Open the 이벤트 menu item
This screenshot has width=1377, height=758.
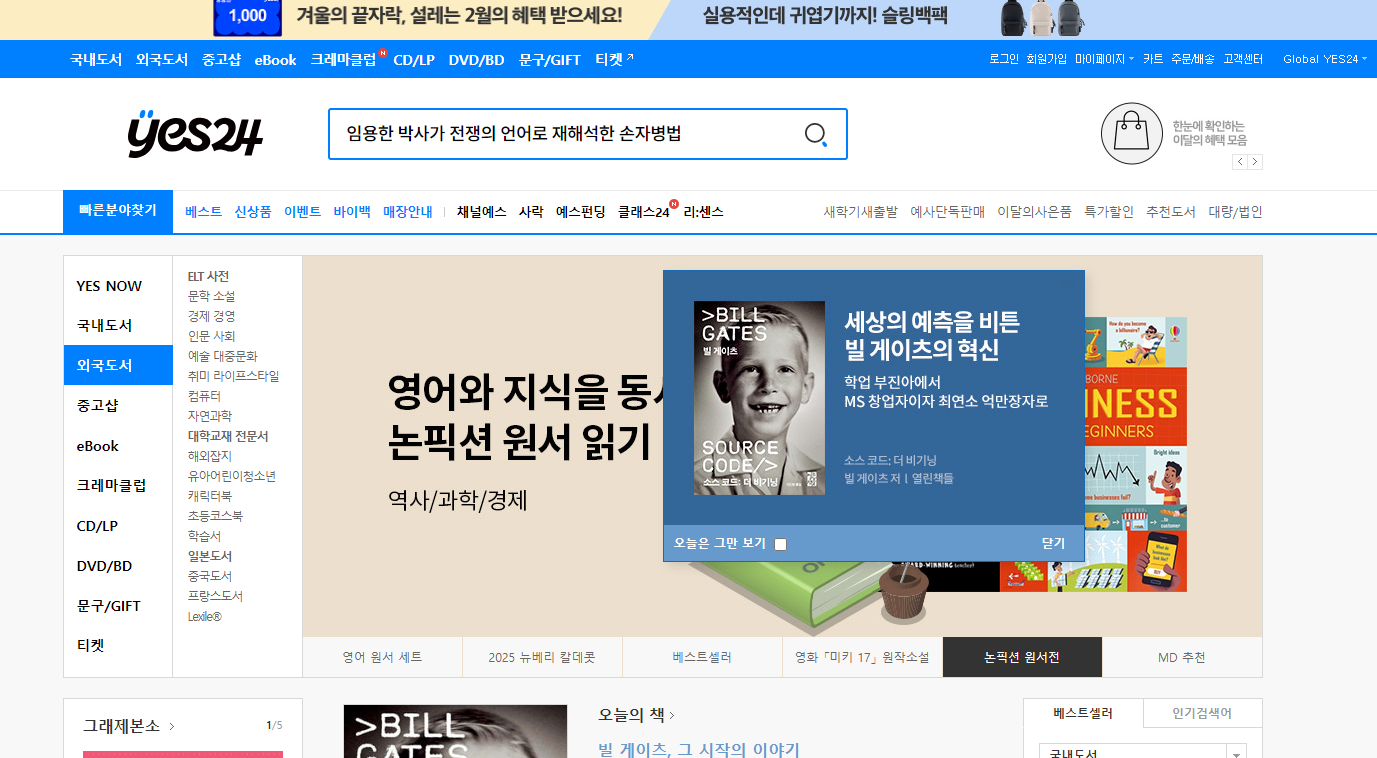click(x=303, y=212)
